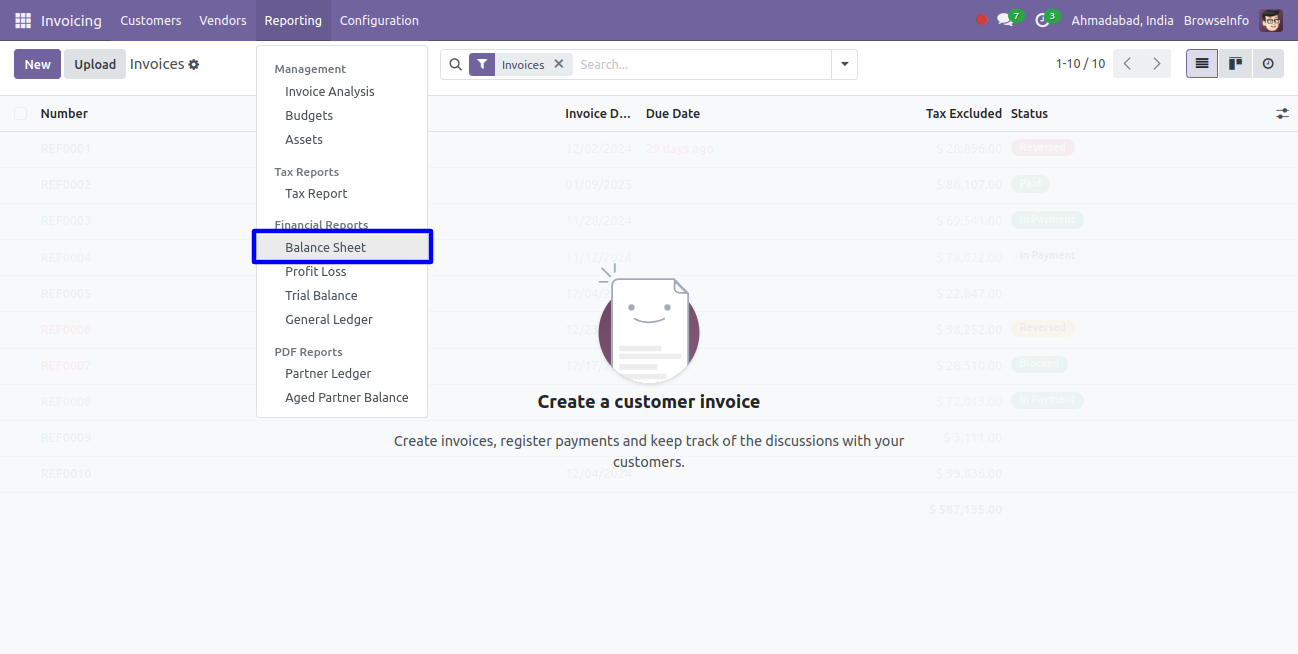Screen dimensions: 1298x654
Task: Toggle the select-all checkbox in header
Action: [x=21, y=114]
